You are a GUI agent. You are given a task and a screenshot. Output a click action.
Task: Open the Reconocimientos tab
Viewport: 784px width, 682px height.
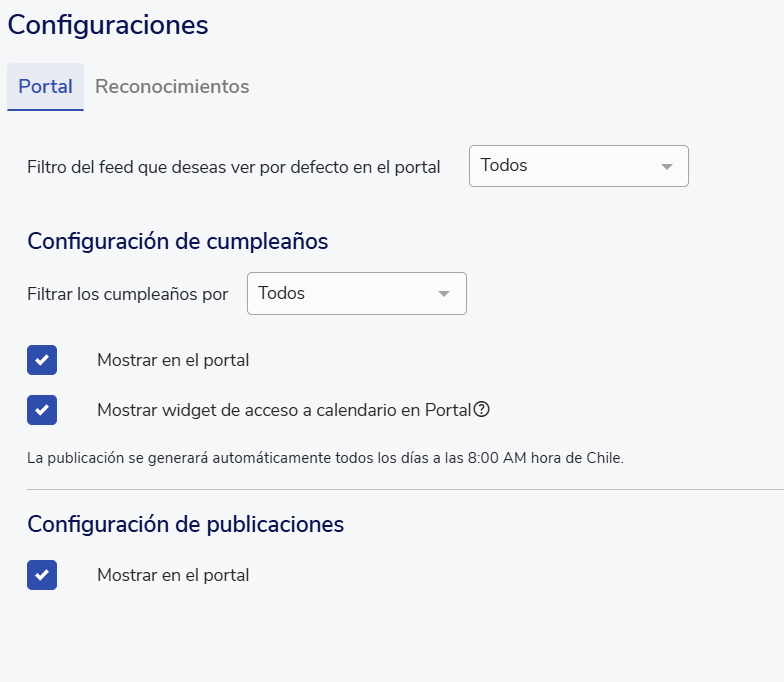[172, 87]
